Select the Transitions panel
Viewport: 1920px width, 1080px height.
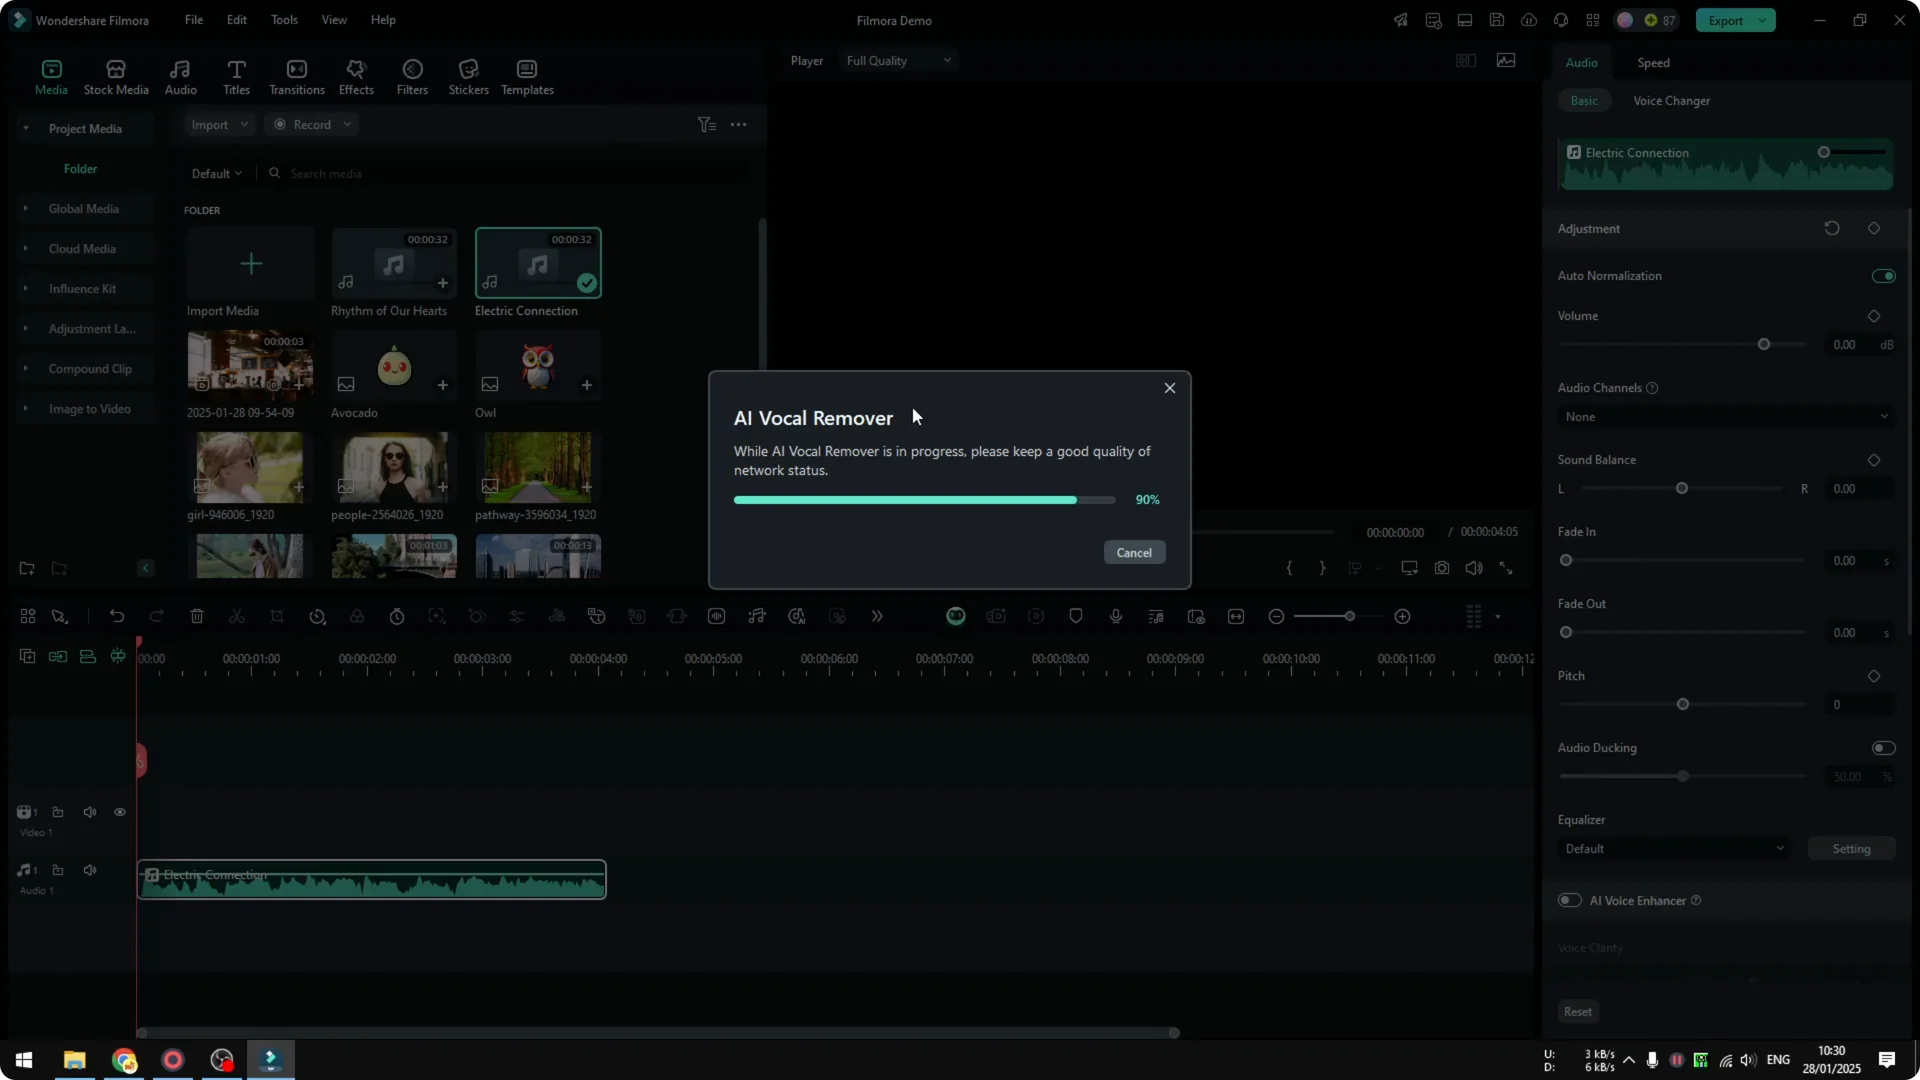click(296, 76)
